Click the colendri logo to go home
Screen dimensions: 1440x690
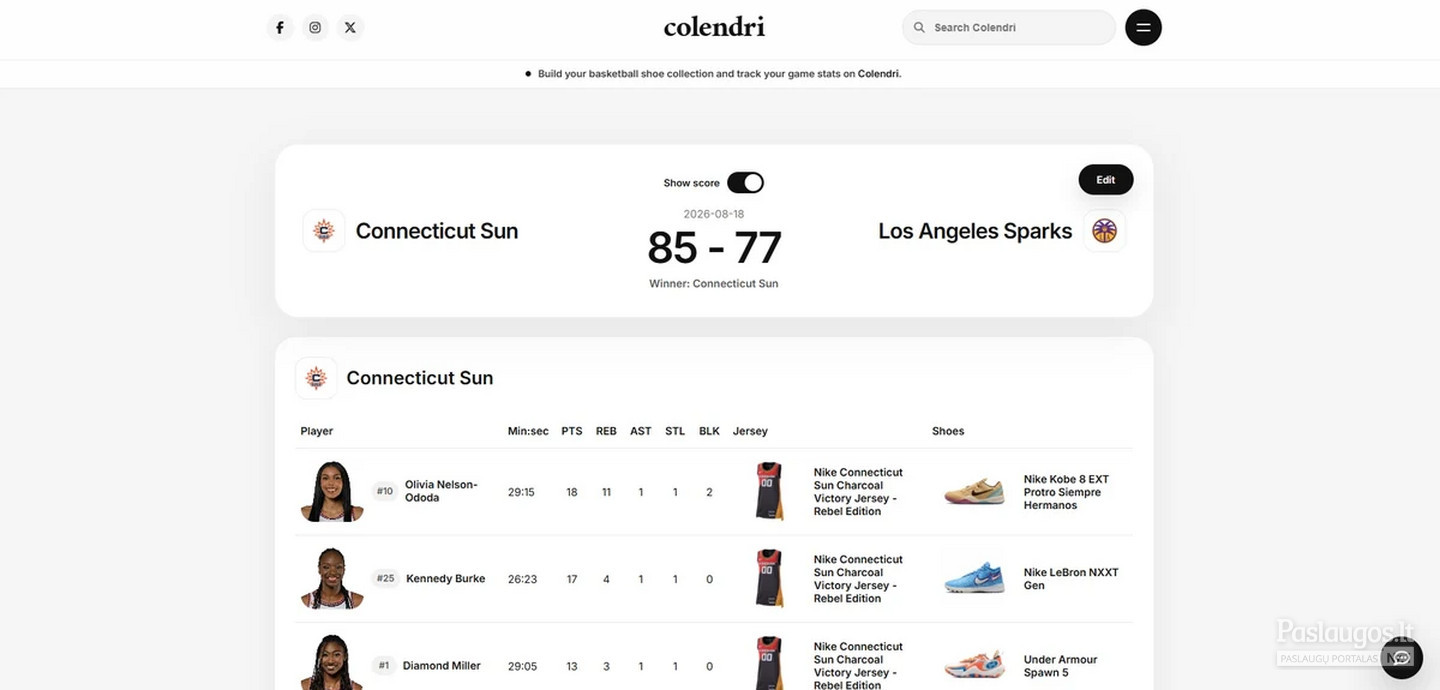pos(714,27)
